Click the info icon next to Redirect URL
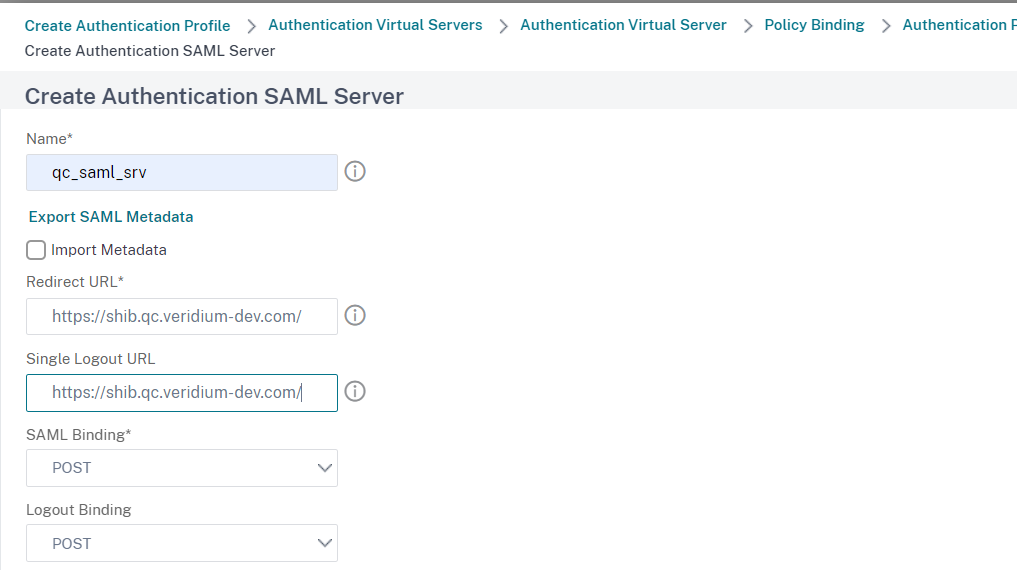 coord(355,316)
